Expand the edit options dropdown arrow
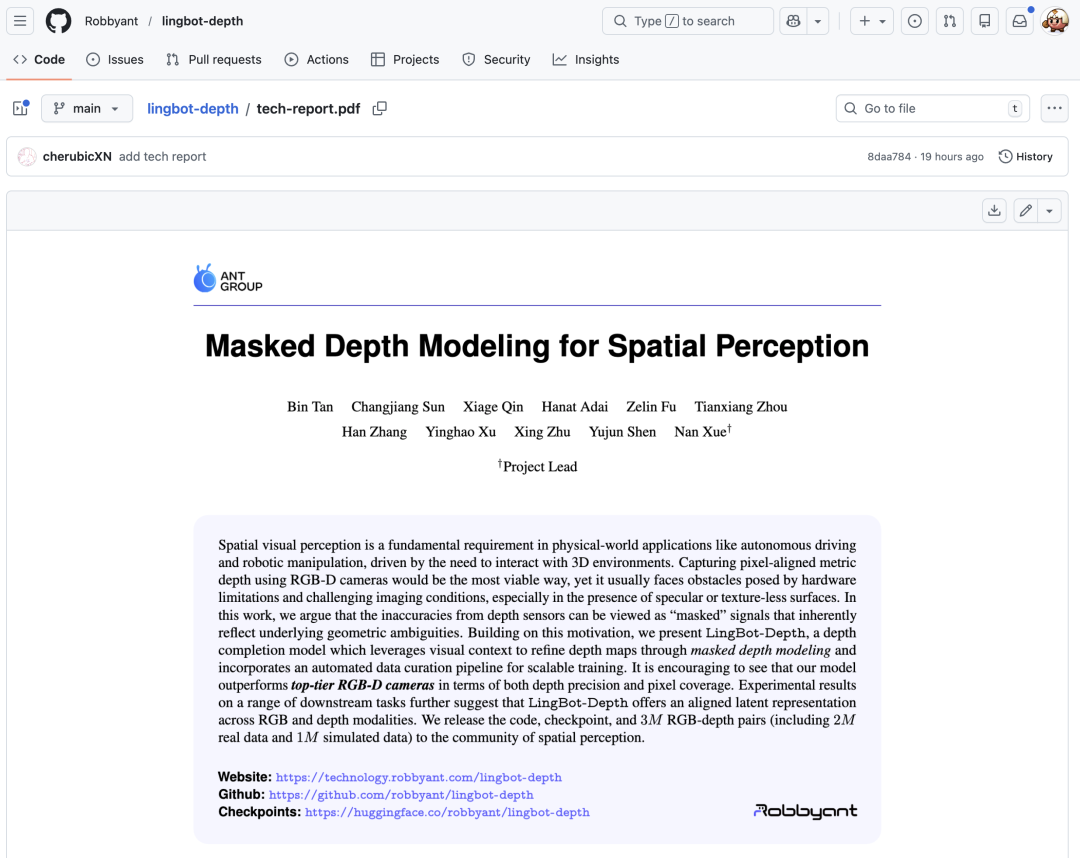 coord(1049,211)
